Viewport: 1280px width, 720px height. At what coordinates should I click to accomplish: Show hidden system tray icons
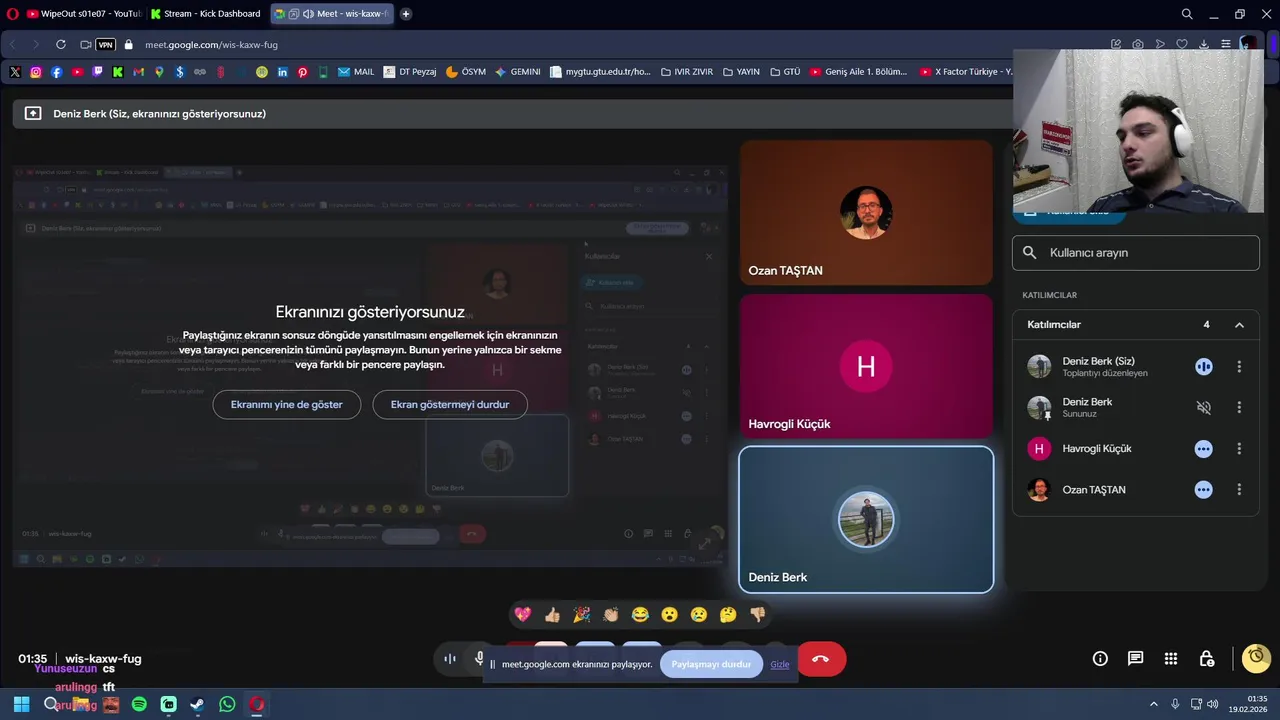1153,704
